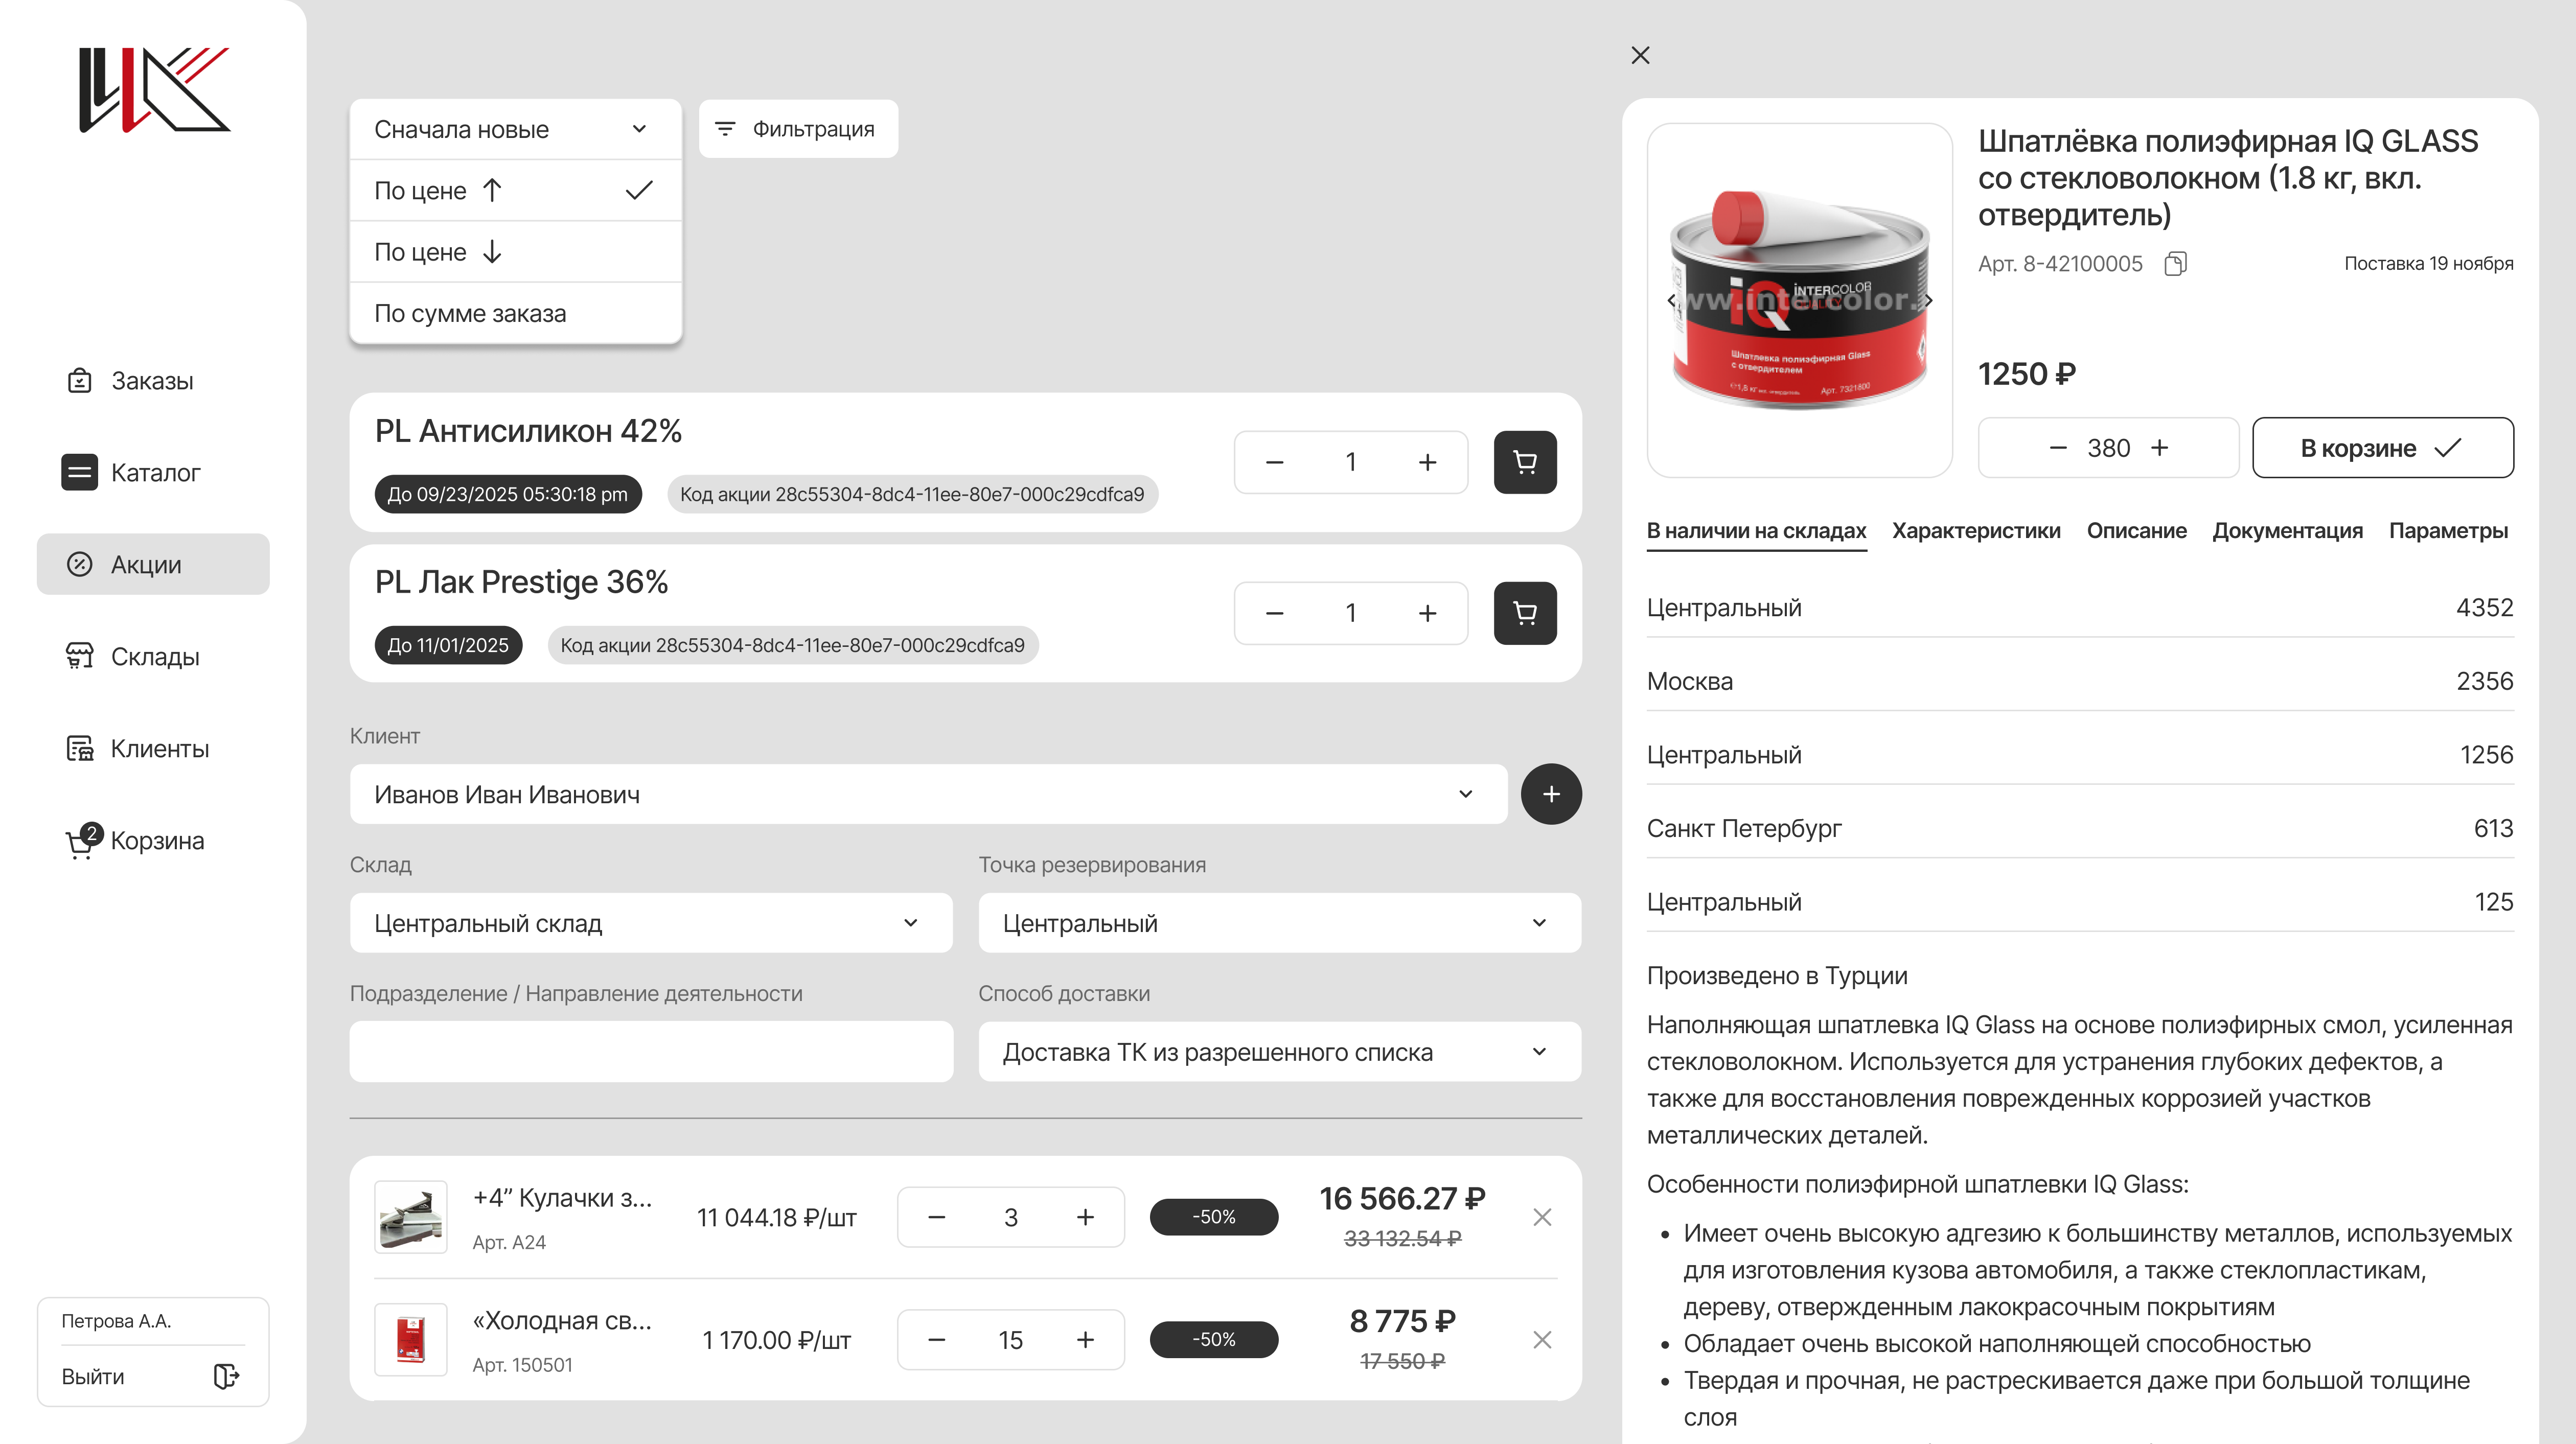Toggle the В корзине button state

coord(2382,448)
